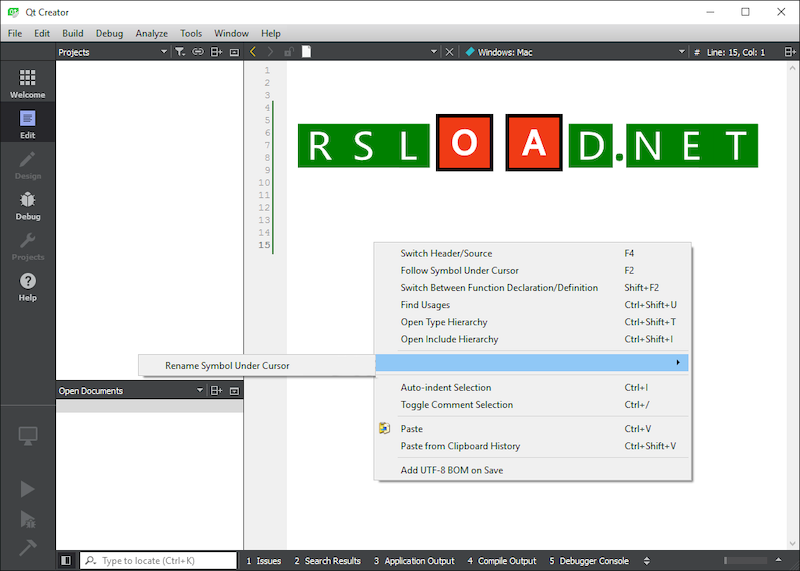Click the progress bar in status bar

[745, 560]
